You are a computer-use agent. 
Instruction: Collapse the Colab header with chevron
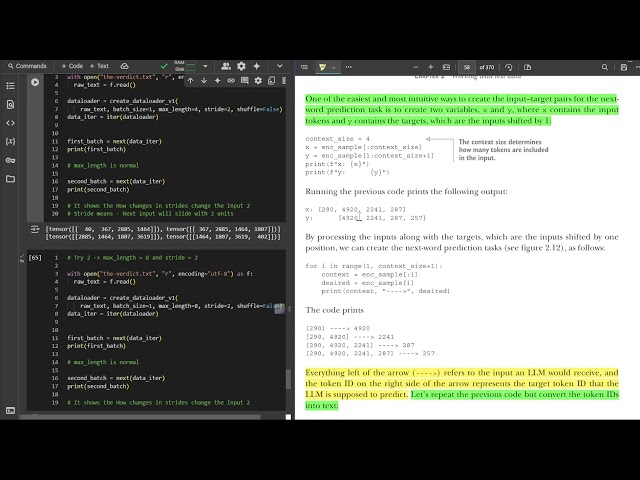pyautogui.click(x=280, y=66)
